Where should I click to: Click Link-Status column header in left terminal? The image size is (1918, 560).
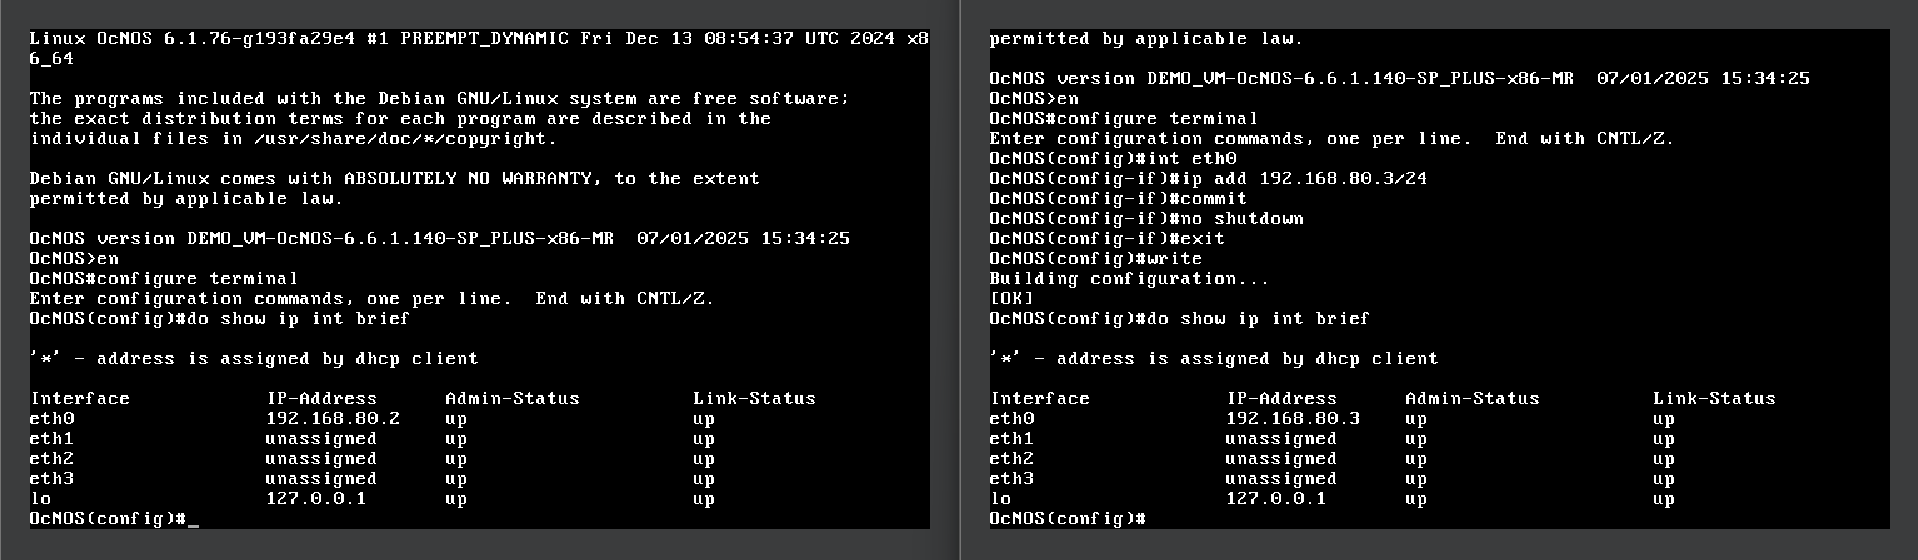click(x=754, y=399)
